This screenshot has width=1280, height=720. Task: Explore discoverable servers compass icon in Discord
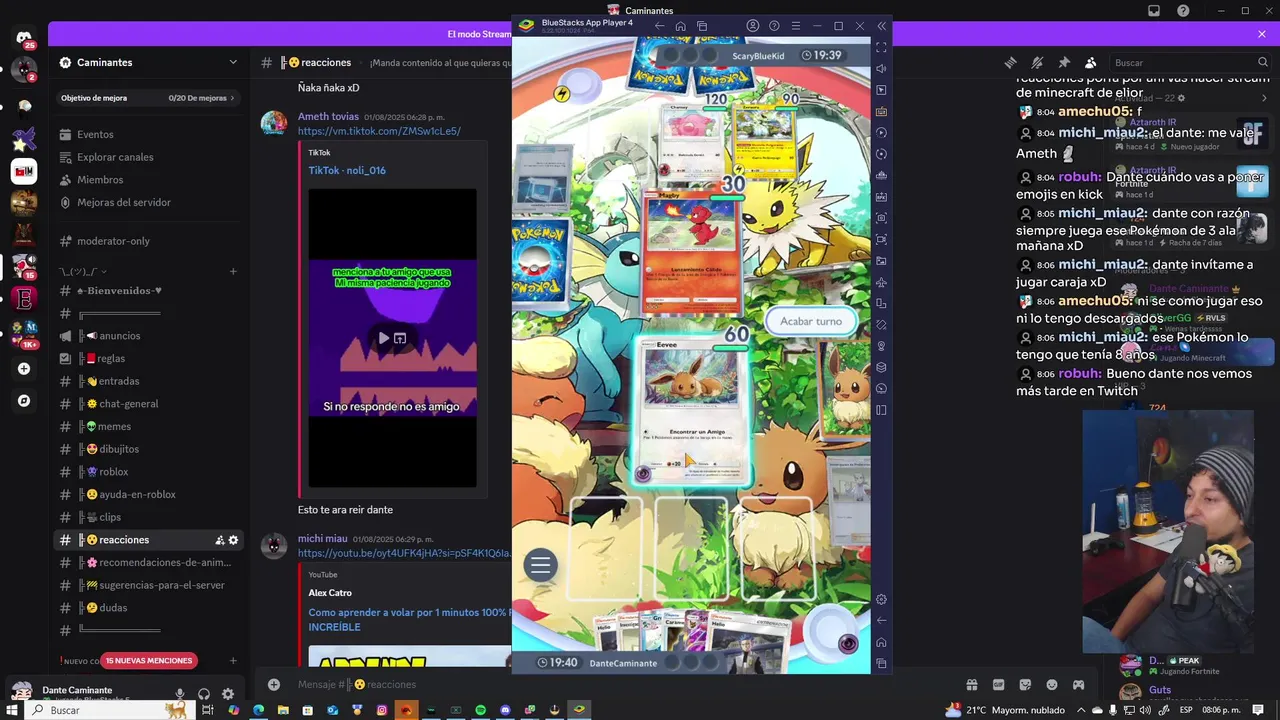coord(24,401)
